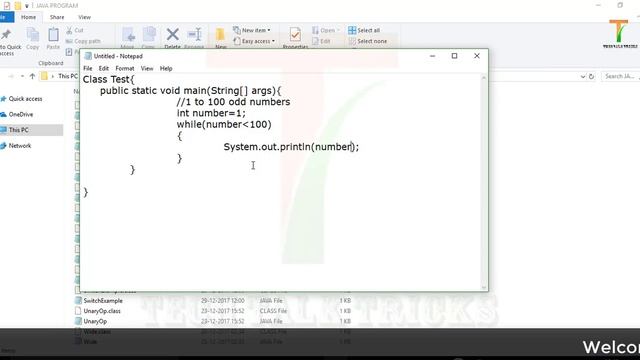Click the Delete X icon in ribbon

[x=173, y=35]
